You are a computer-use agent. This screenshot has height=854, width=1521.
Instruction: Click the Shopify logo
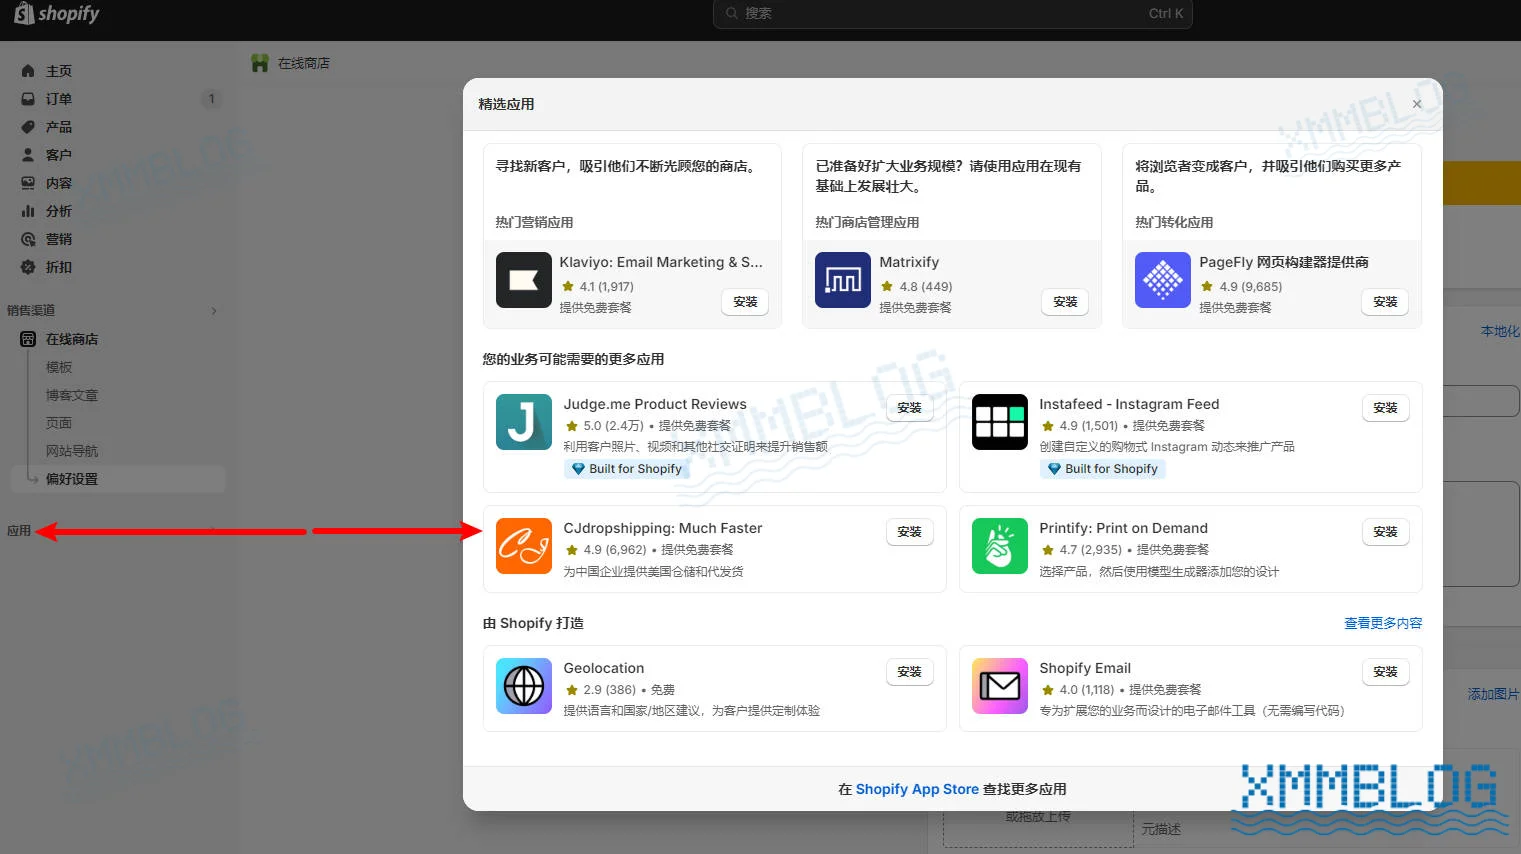pyautogui.click(x=57, y=13)
